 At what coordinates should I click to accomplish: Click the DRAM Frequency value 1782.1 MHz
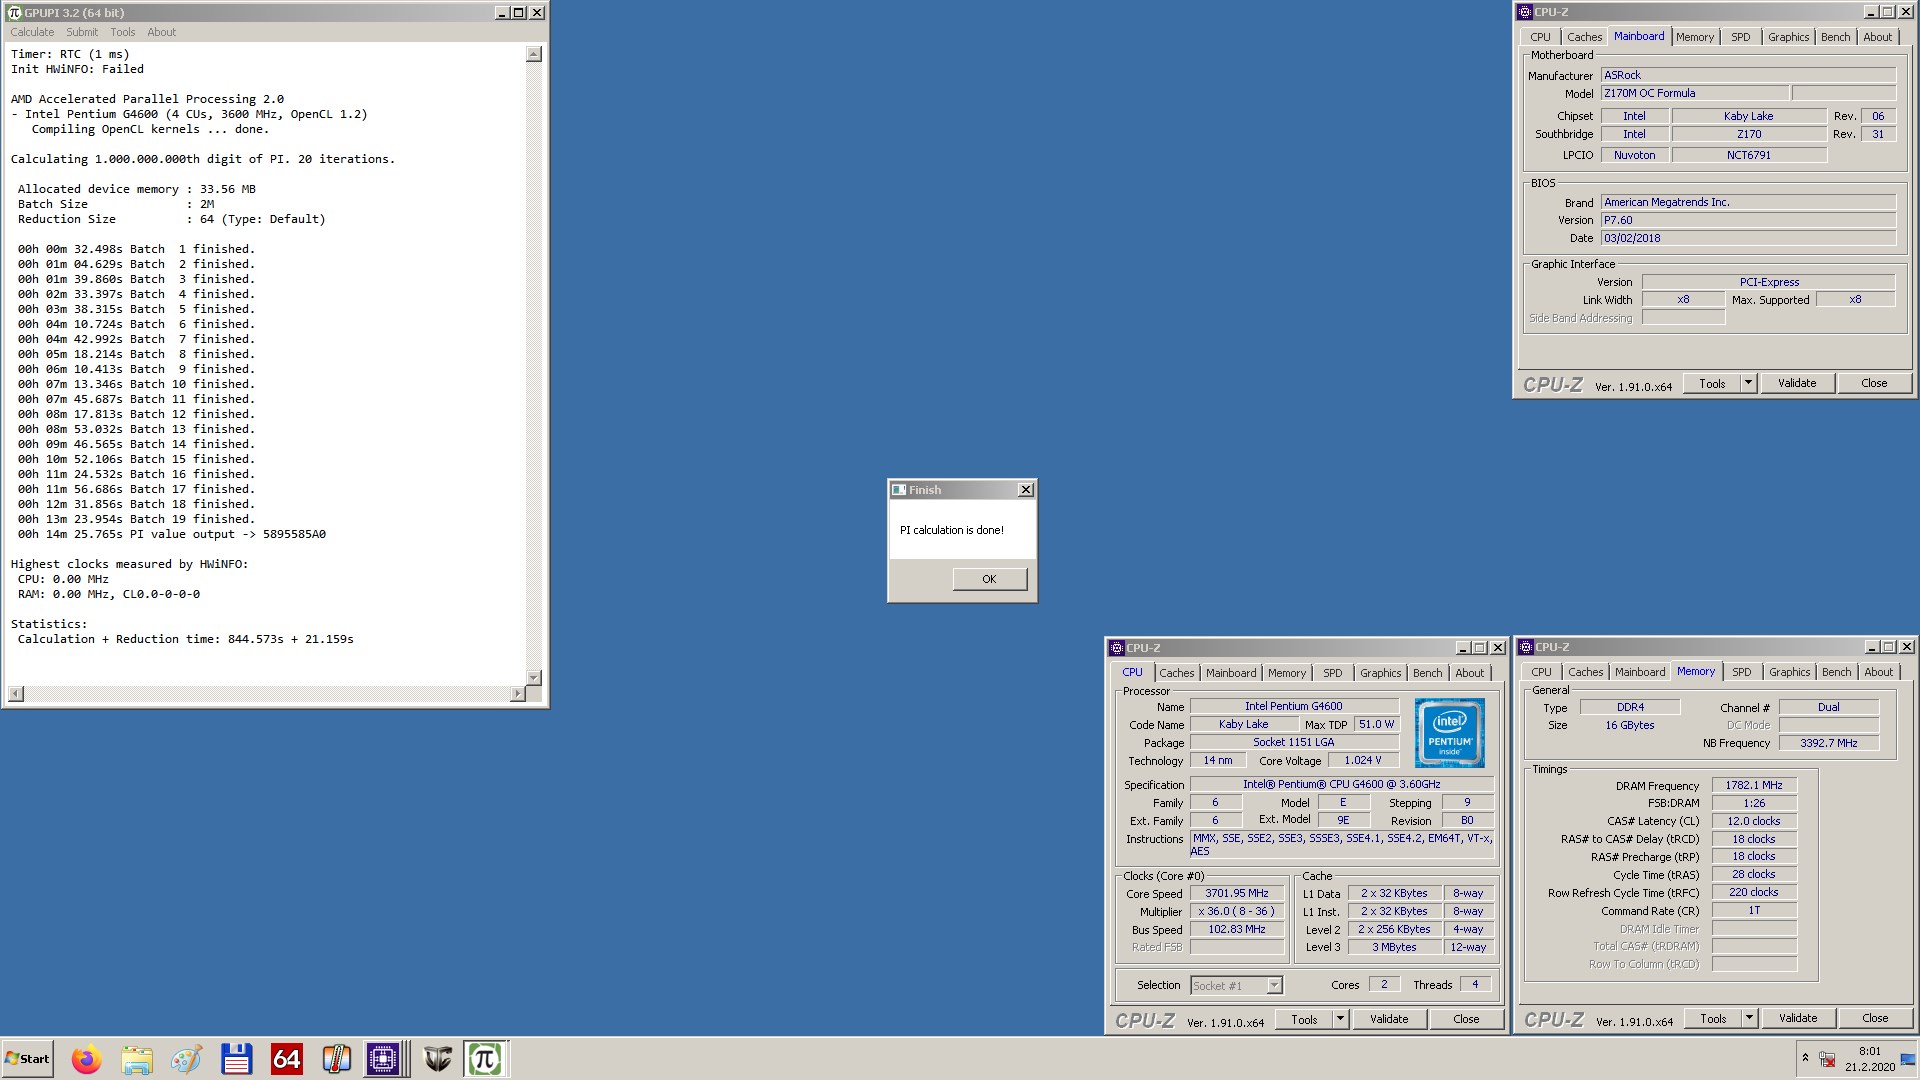tap(1754, 785)
